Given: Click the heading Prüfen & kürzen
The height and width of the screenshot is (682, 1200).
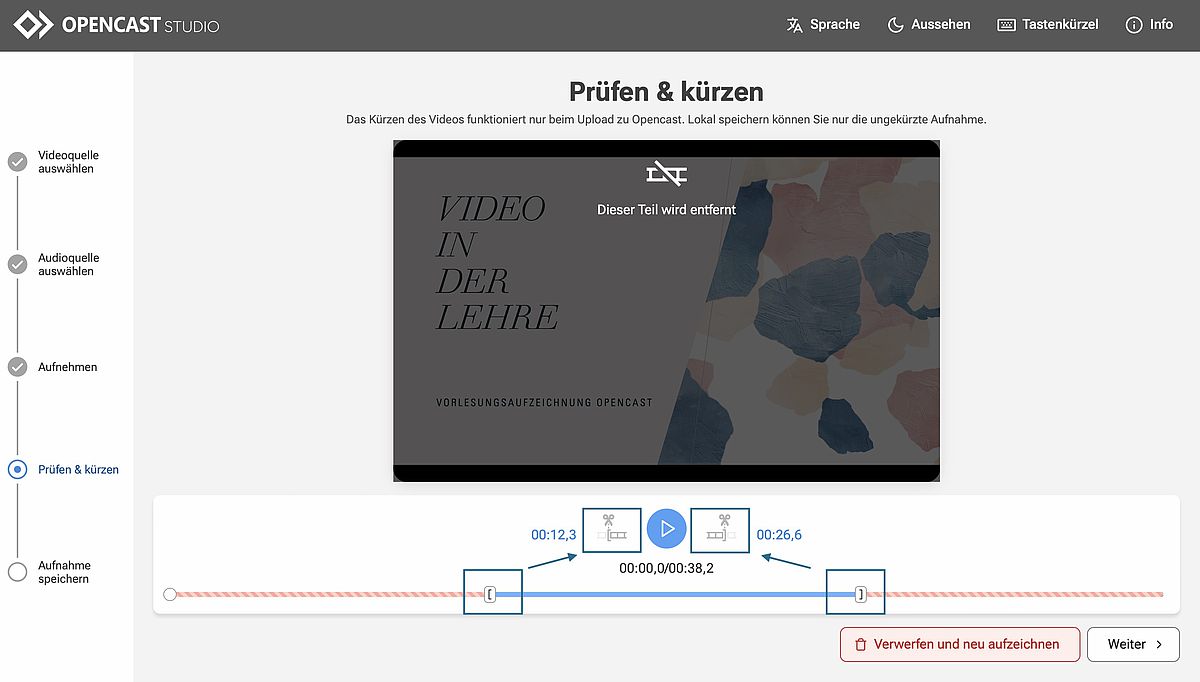Looking at the screenshot, I should tap(666, 92).
